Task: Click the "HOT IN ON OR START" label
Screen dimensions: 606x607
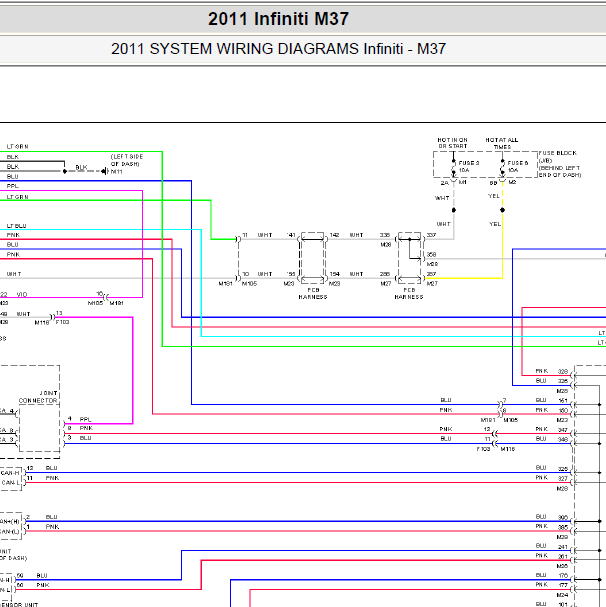Action: coord(452,143)
